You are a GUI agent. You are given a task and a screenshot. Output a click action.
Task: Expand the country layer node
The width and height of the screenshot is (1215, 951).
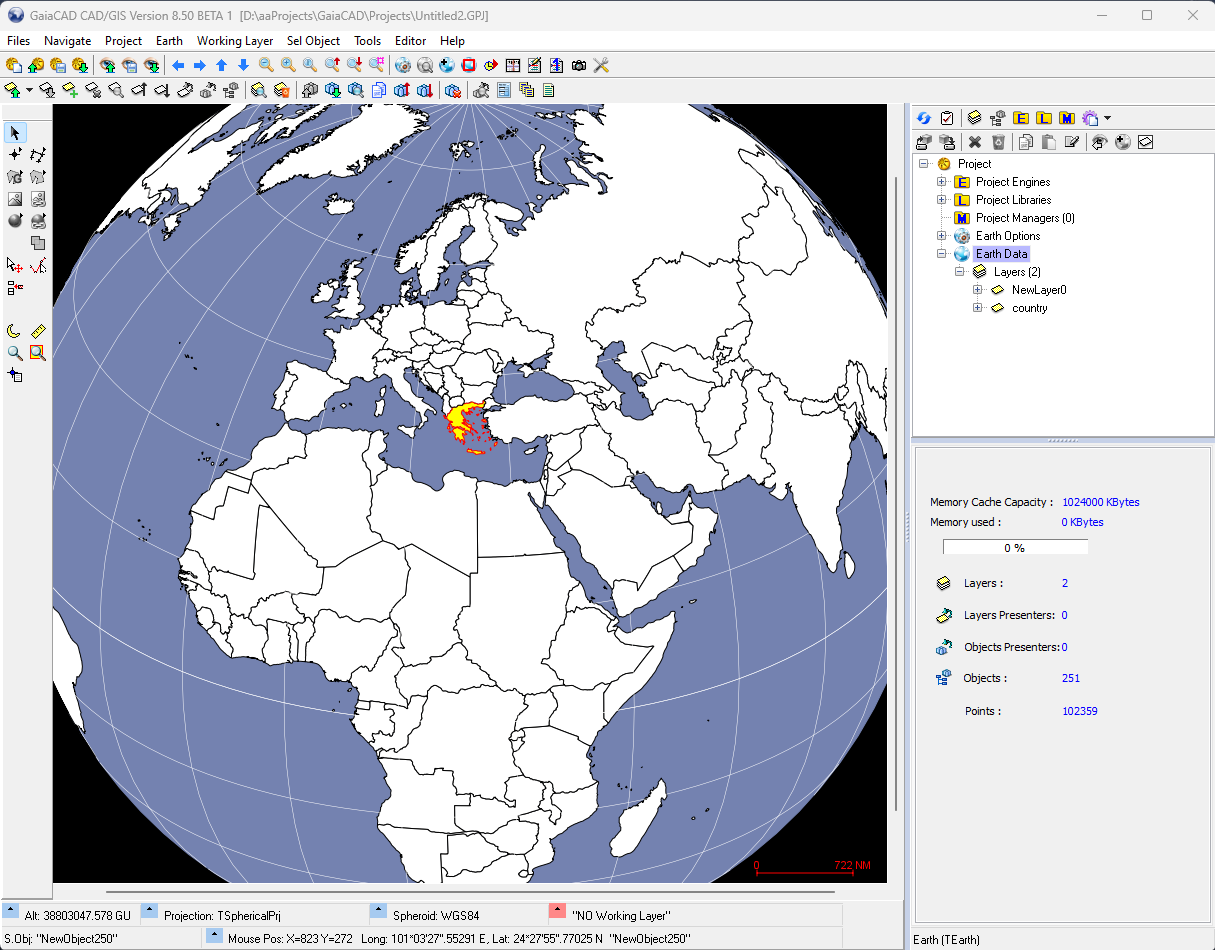pos(977,308)
